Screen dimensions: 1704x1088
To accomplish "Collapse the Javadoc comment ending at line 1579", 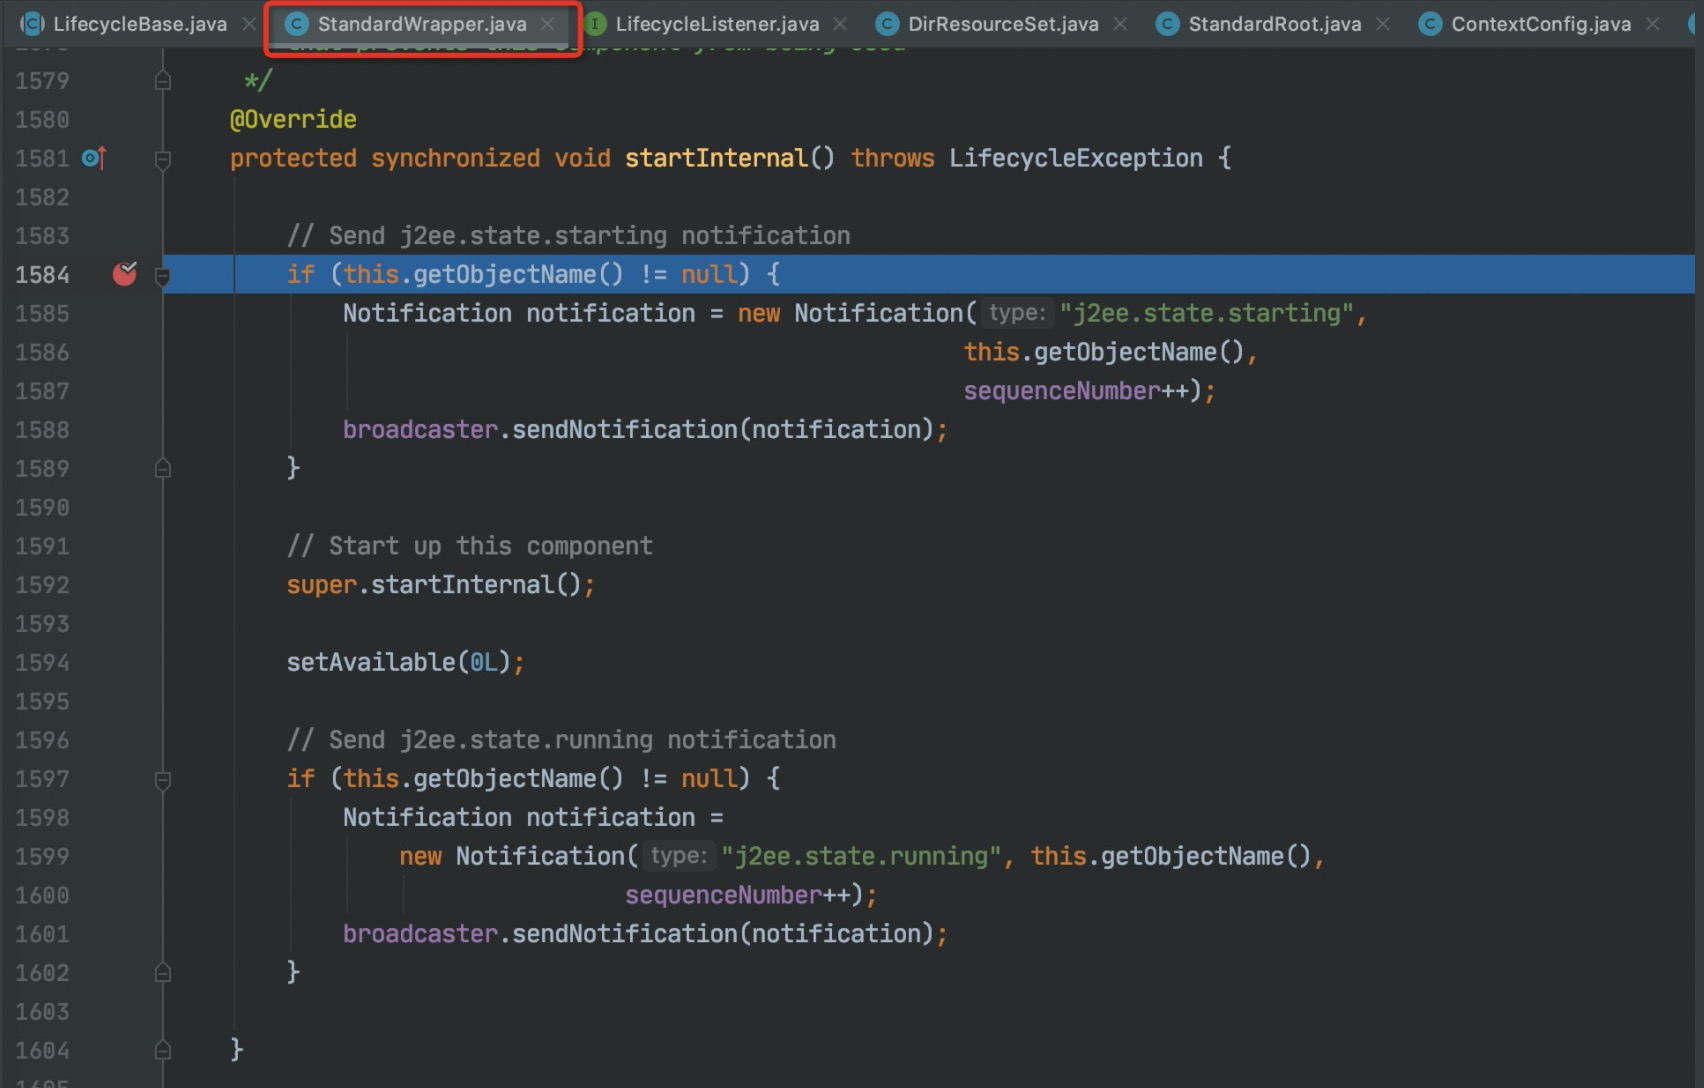I will (163, 81).
